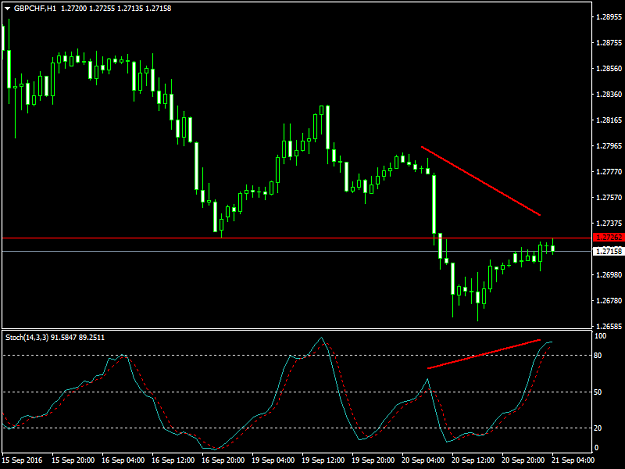
Task: Click the stochastic scale value 0
Action: (x=597, y=448)
